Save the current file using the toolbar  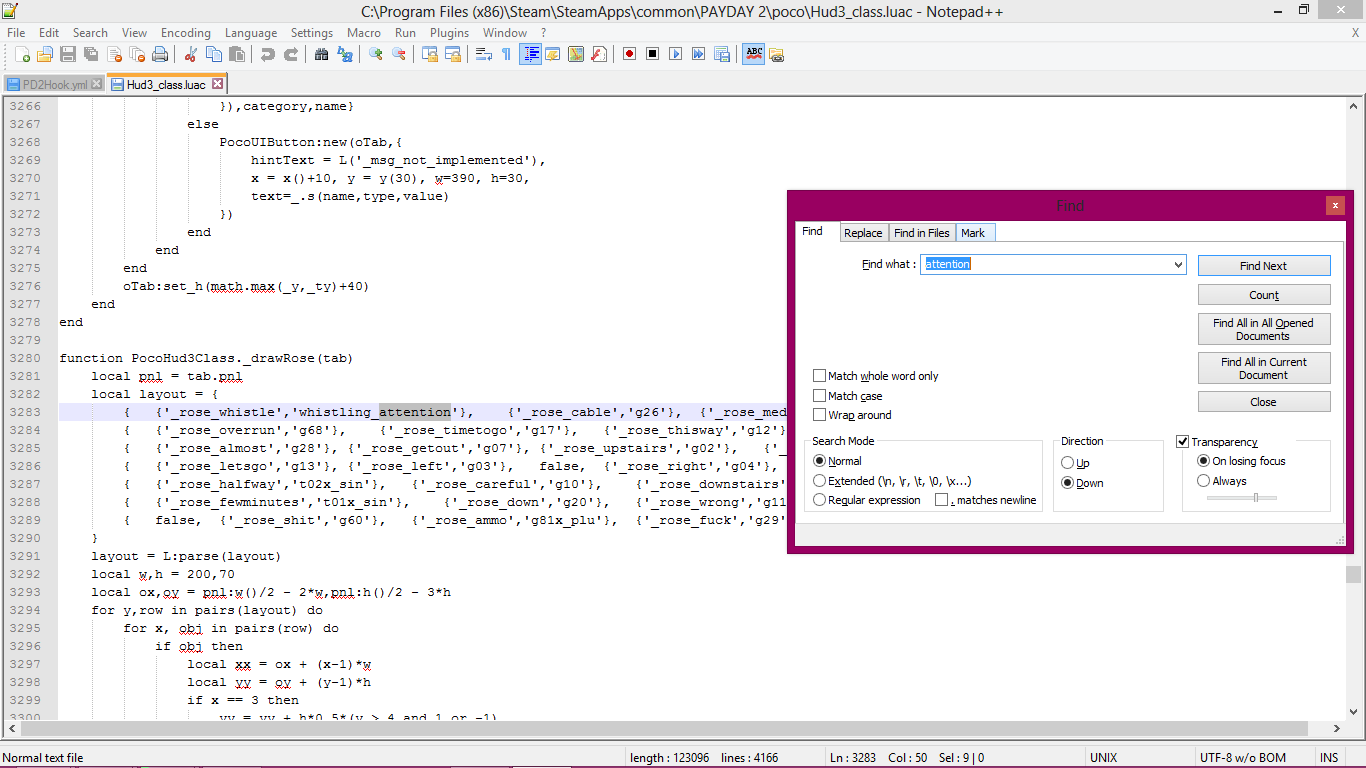[68, 54]
